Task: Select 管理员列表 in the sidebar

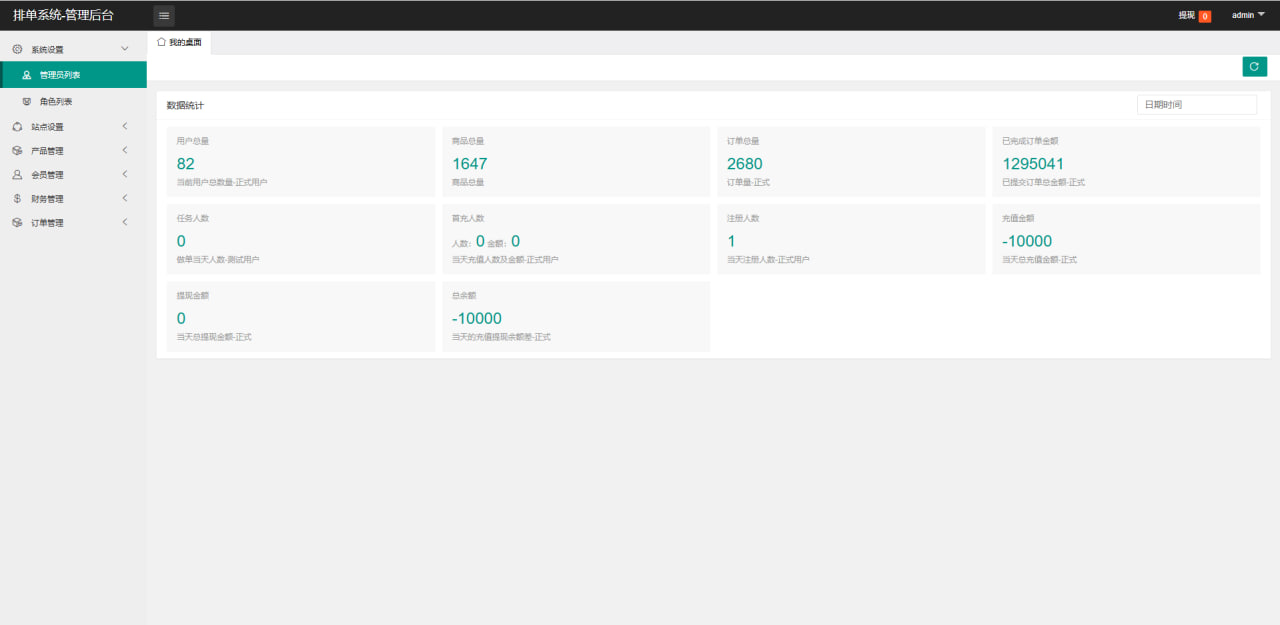Action: (x=60, y=75)
